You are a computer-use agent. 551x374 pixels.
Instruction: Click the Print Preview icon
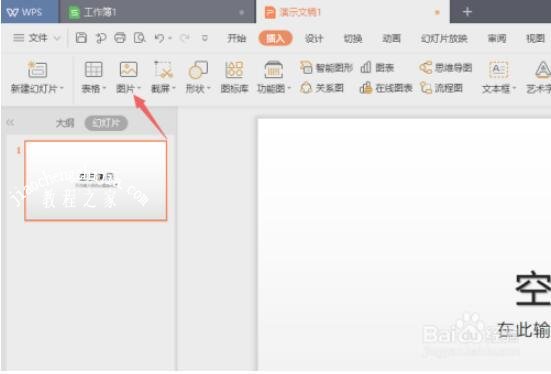point(140,38)
